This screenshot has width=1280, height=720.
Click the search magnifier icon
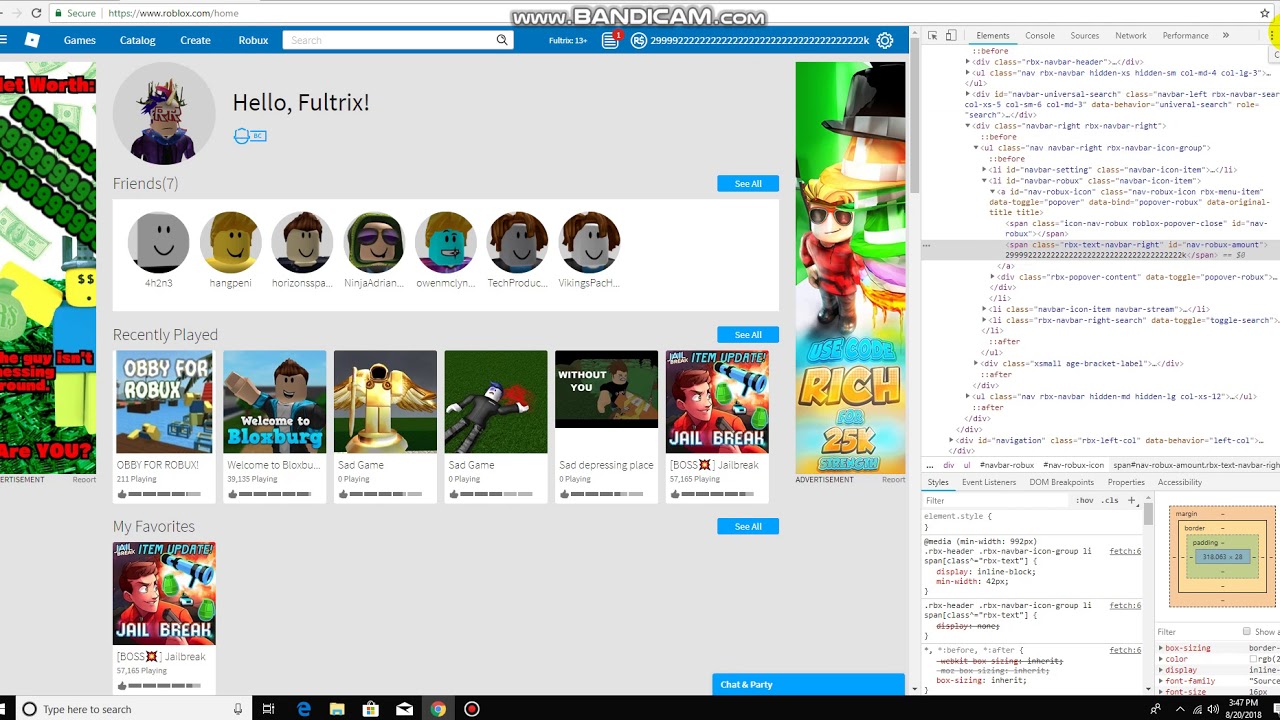click(x=502, y=40)
